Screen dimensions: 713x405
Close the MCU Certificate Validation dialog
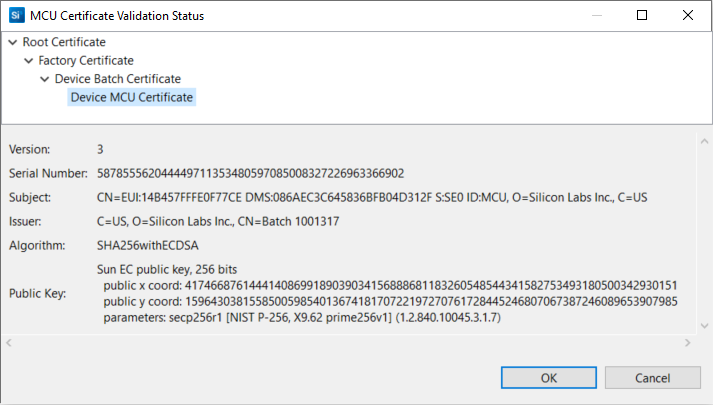[689, 15]
